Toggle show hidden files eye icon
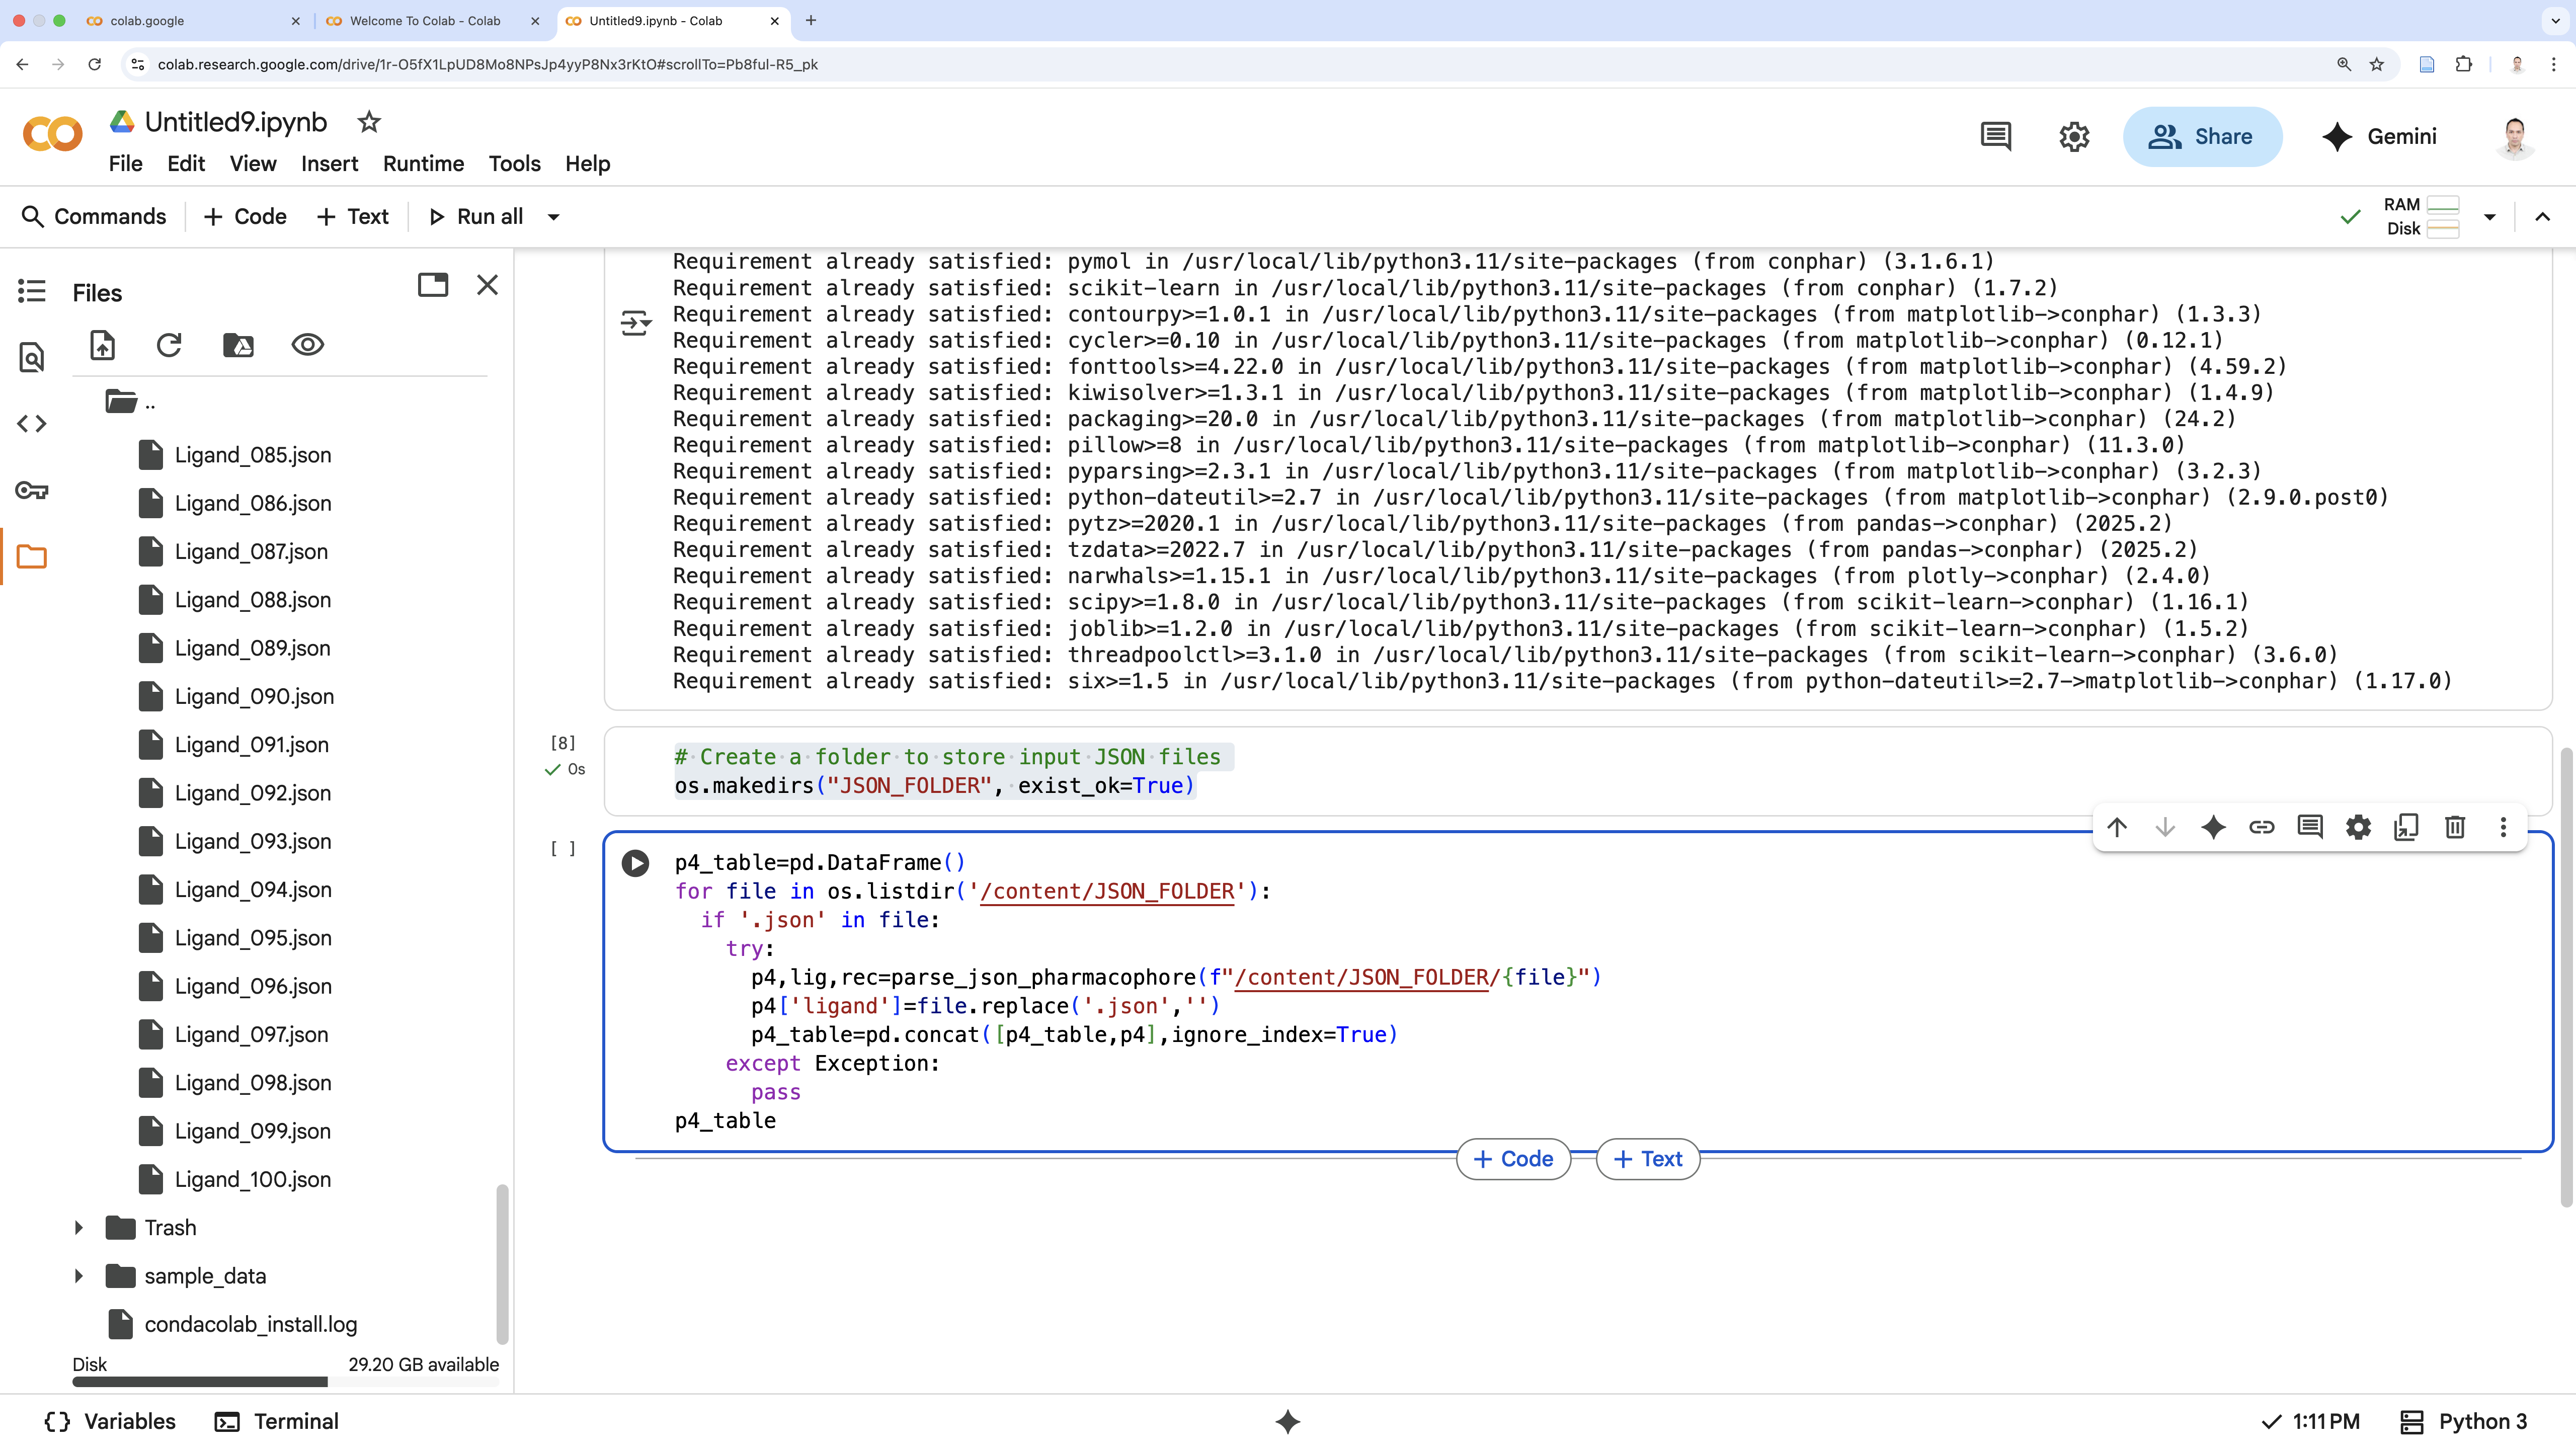 [307, 345]
